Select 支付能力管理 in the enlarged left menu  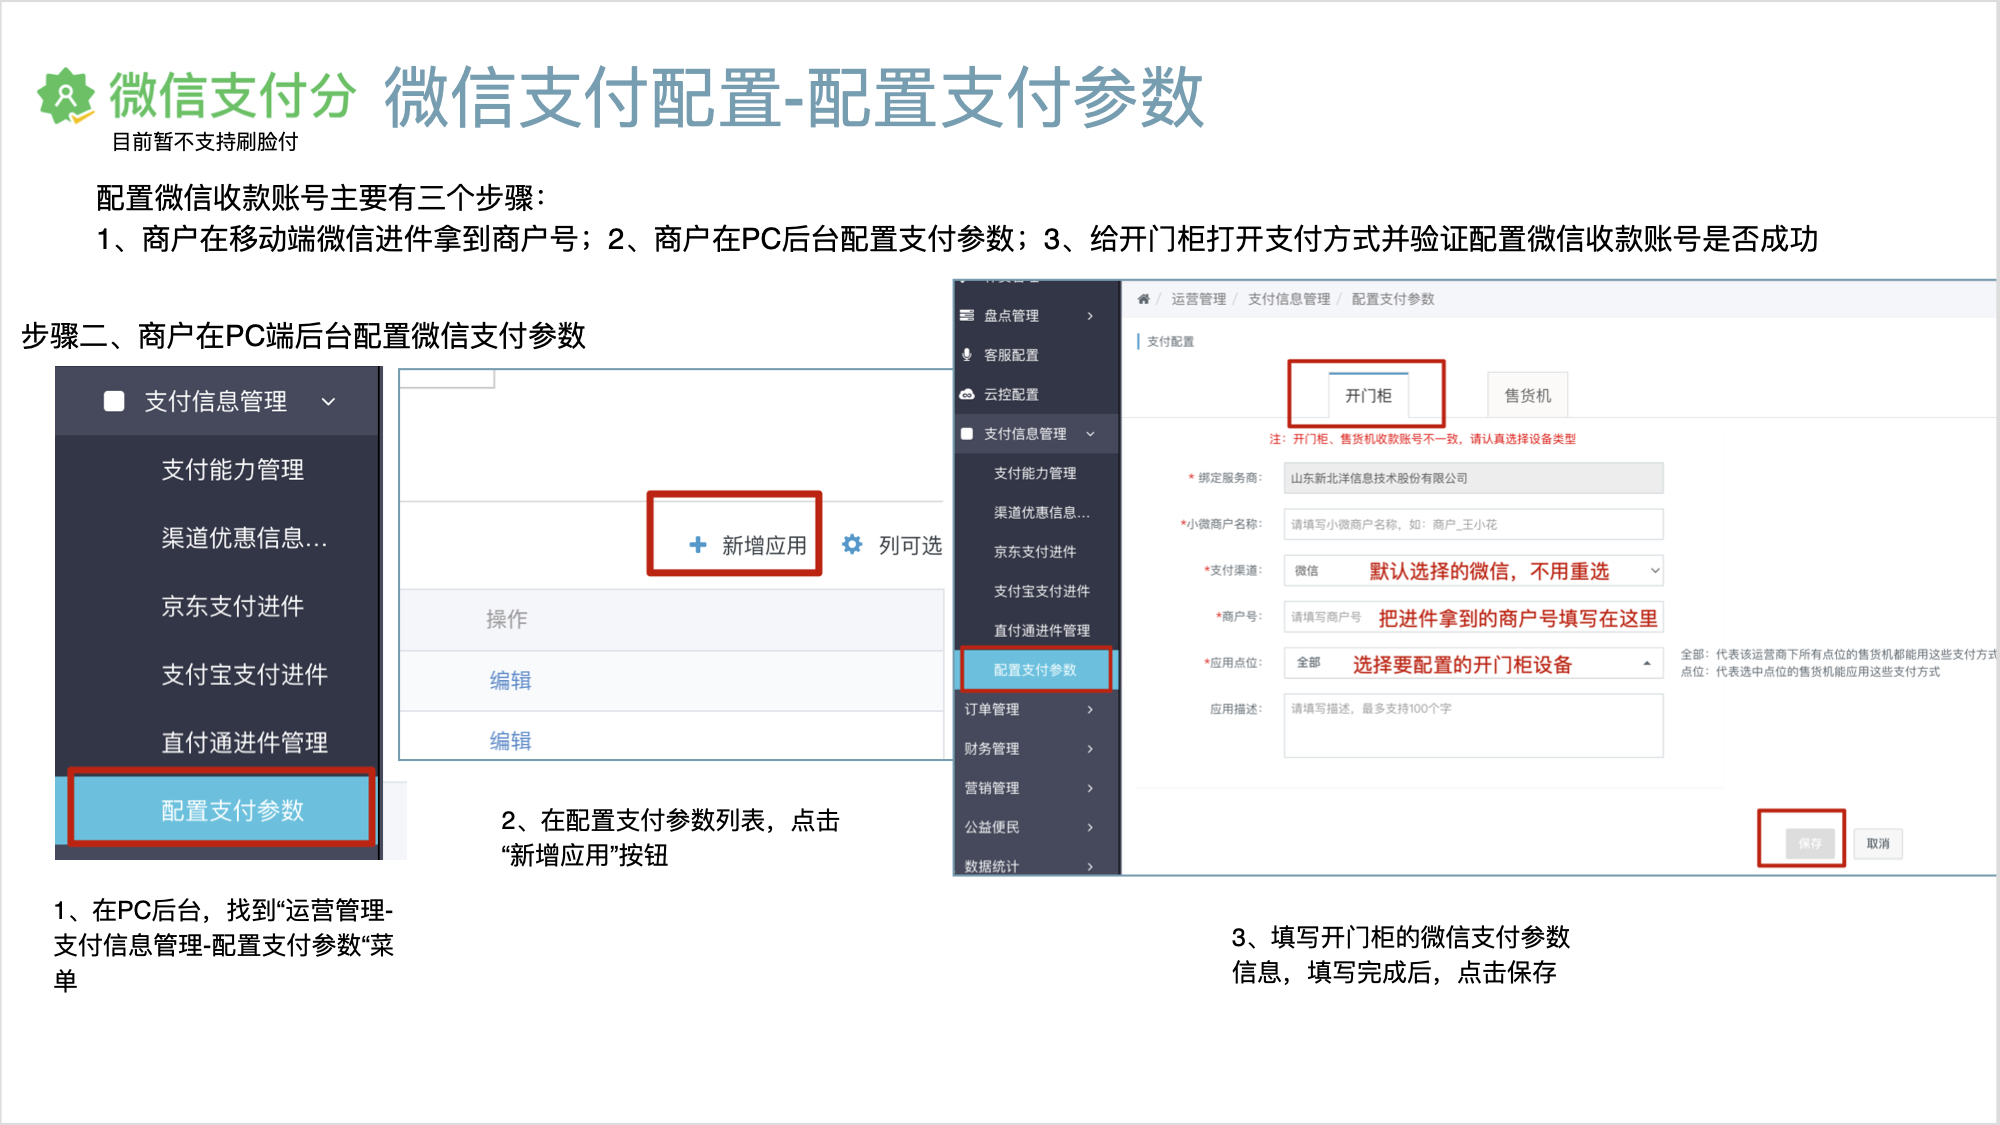pyautogui.click(x=233, y=470)
